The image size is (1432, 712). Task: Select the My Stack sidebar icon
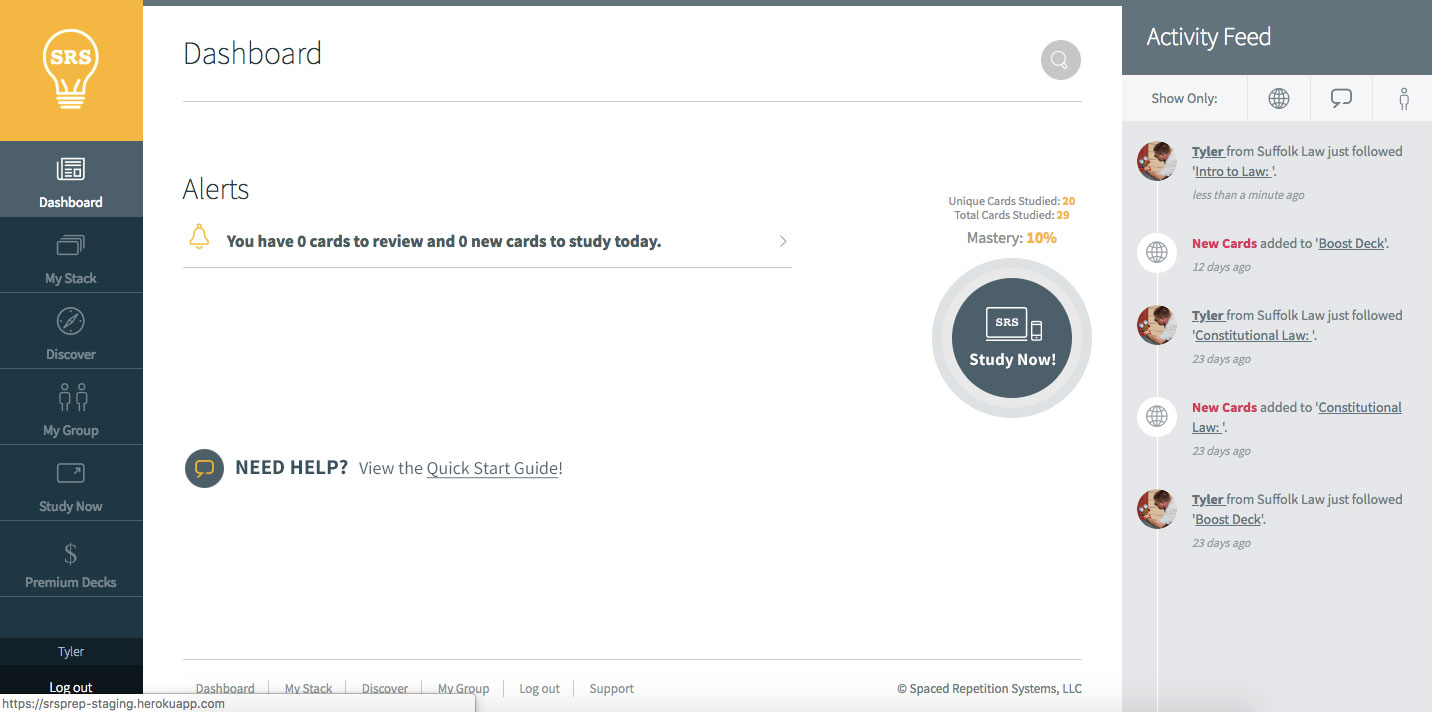pos(71,245)
